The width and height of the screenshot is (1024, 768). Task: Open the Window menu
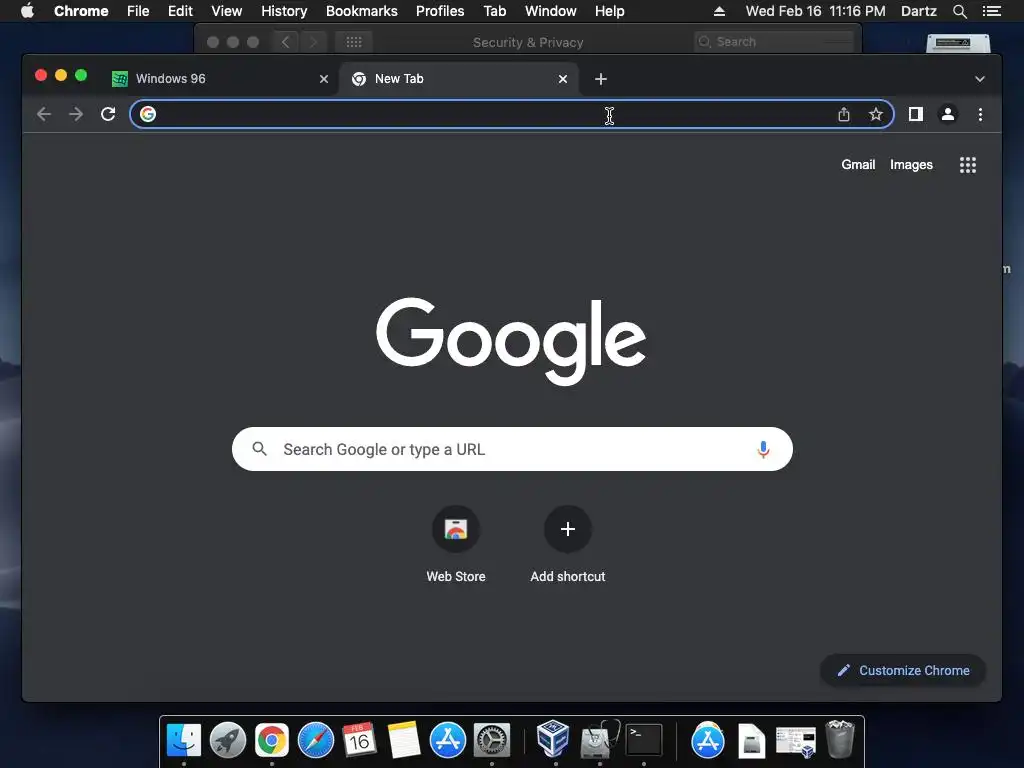coord(551,11)
